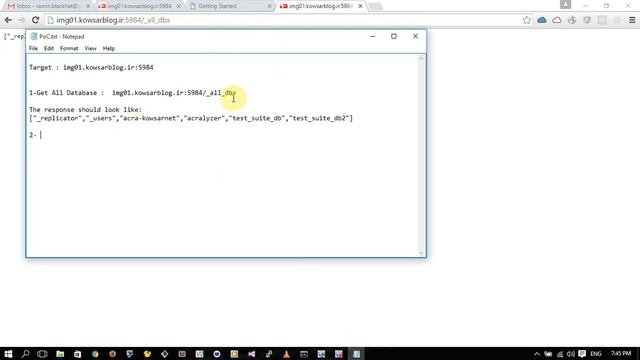Go back in the browser
This screenshot has height=360, width=640.
[8, 20]
